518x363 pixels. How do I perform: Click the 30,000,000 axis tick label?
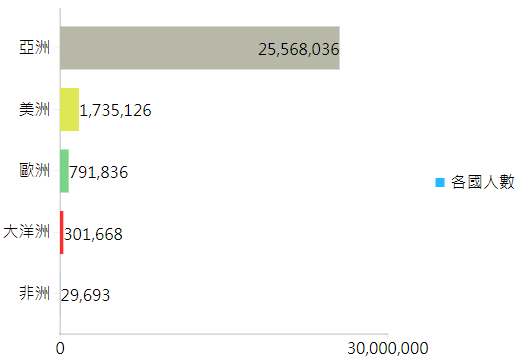(x=388, y=349)
